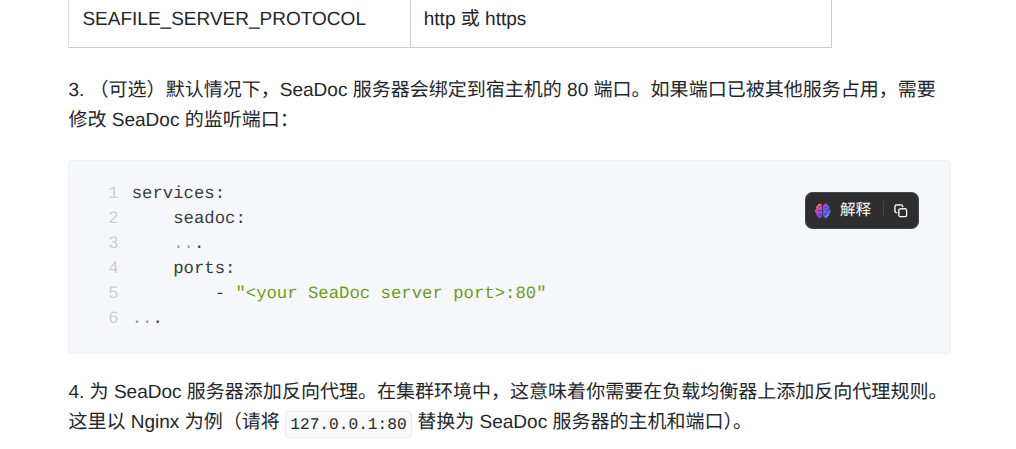Click line number 1 in the code block
This screenshot has height=449, width=1016.
tap(113, 193)
